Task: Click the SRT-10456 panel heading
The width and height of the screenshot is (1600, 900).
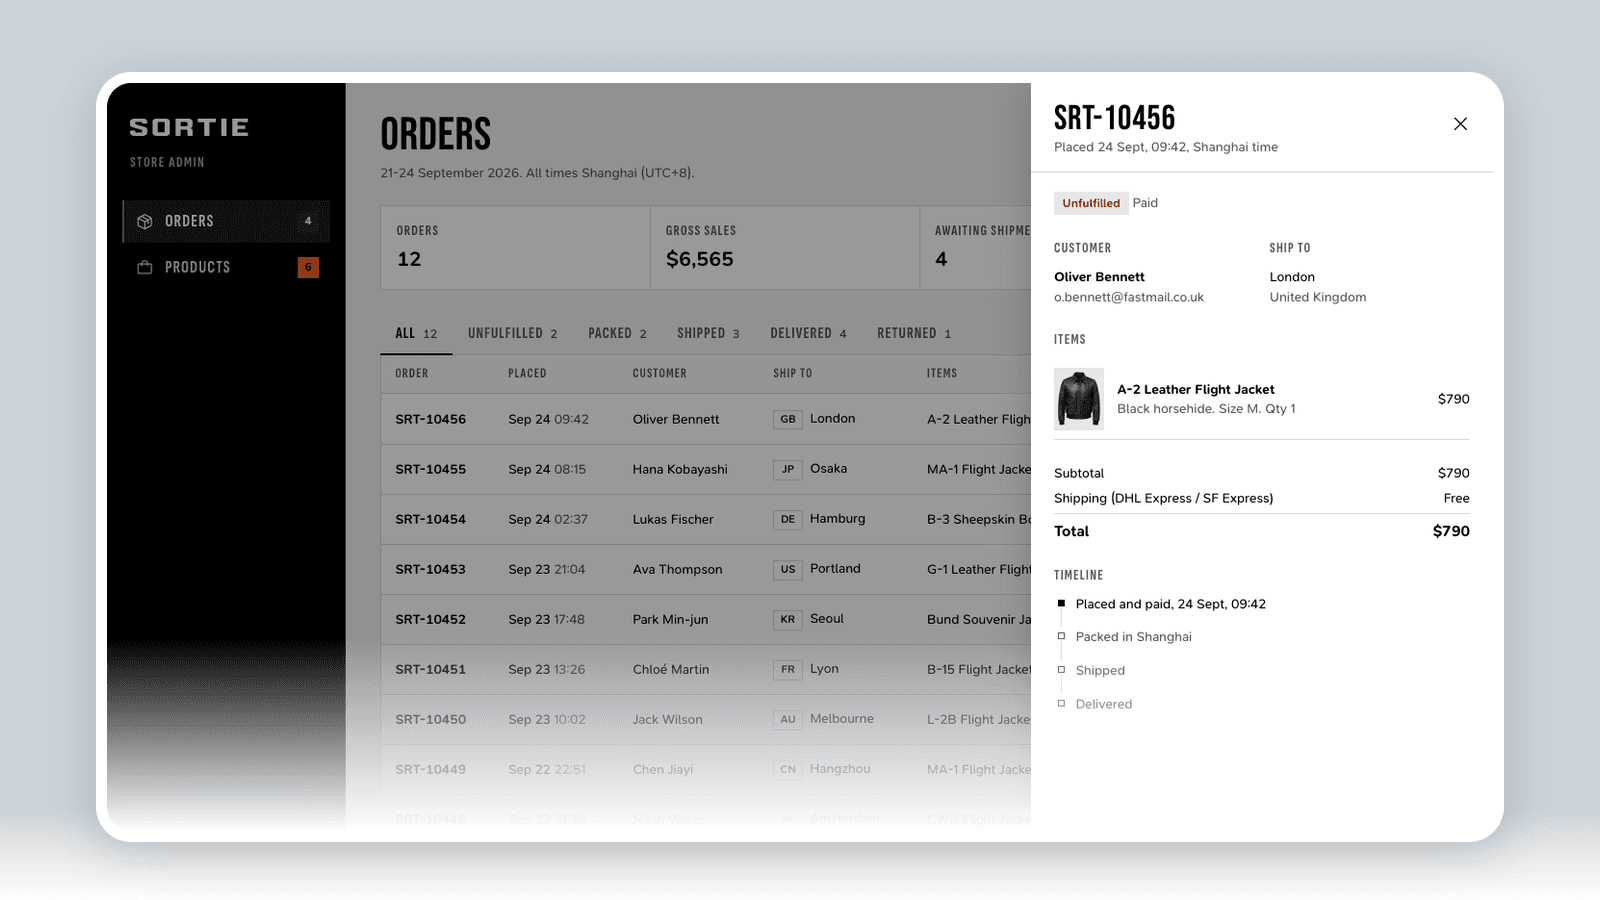Action: tap(1115, 118)
